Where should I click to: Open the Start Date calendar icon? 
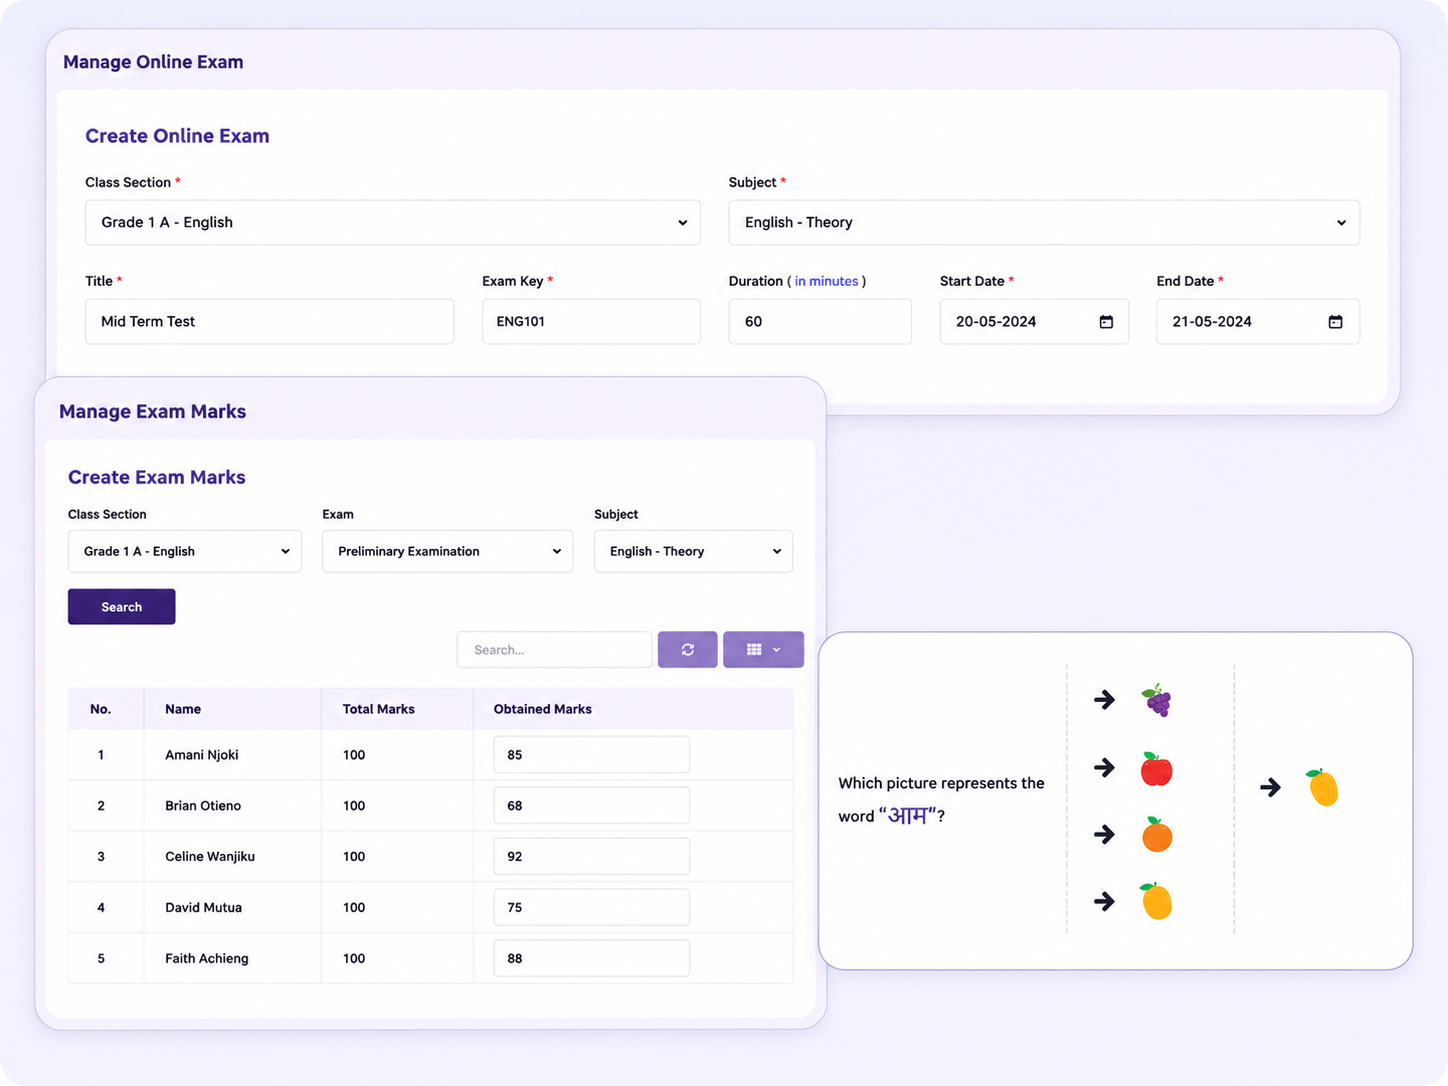coord(1106,322)
